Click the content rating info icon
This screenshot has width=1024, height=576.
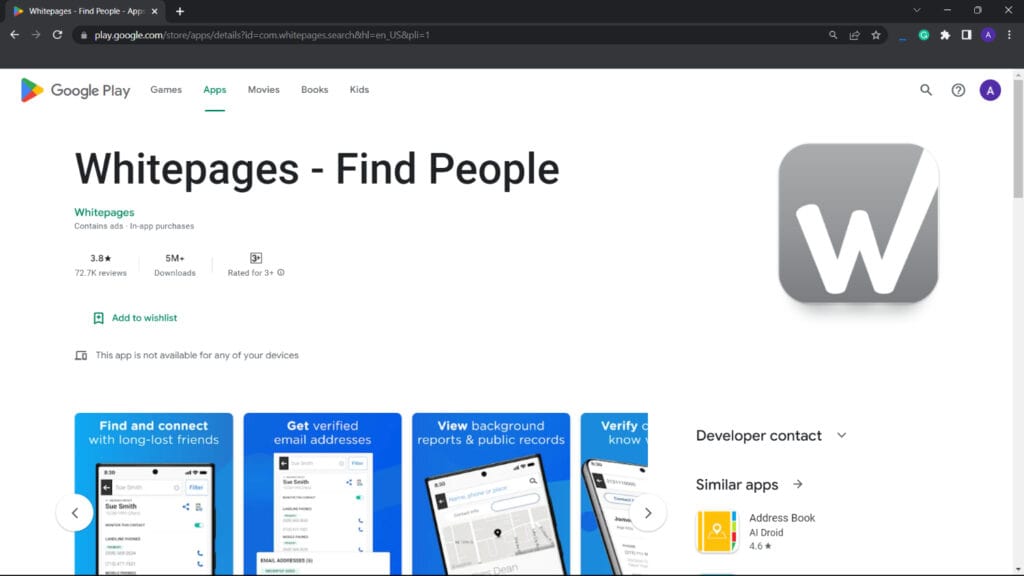[x=281, y=273]
